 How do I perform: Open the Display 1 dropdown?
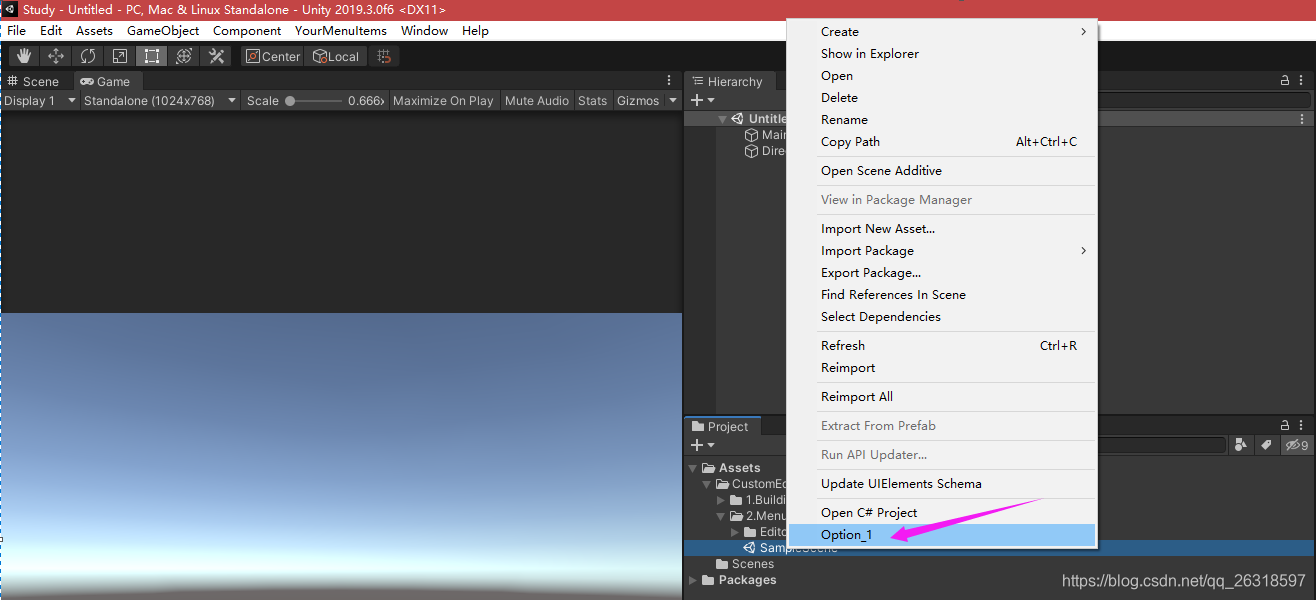tap(40, 100)
